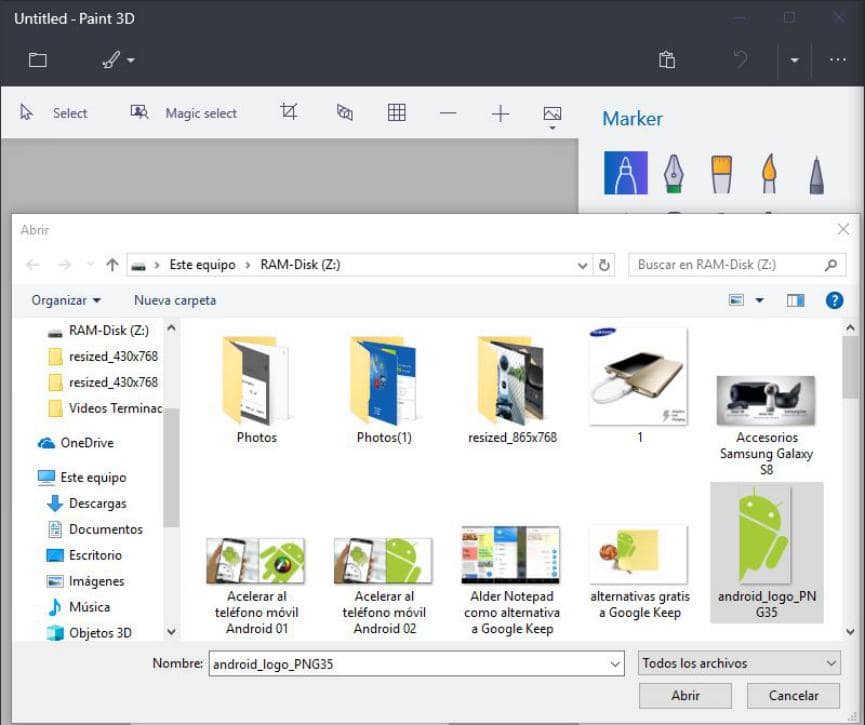Select the Magic select tool

click(185, 112)
